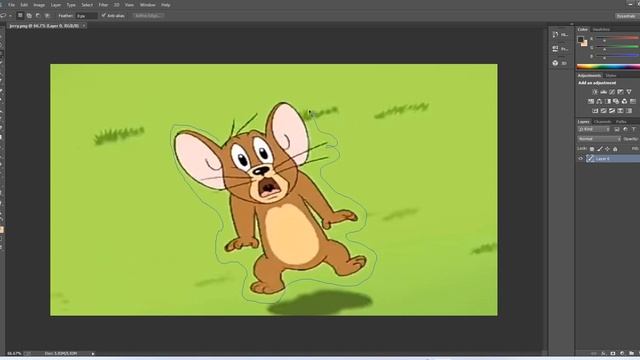This screenshot has height=360, width=640.
Task: Add a Hue/Saturation adjustment
Action: (591, 101)
